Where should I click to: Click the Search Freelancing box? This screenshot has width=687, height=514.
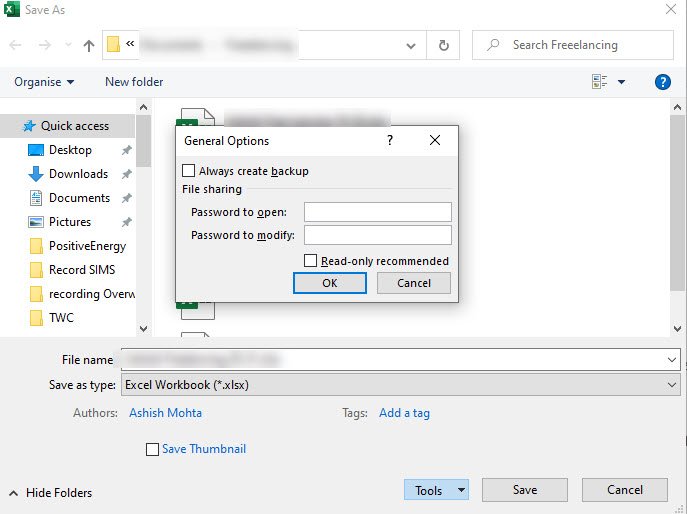point(573,45)
